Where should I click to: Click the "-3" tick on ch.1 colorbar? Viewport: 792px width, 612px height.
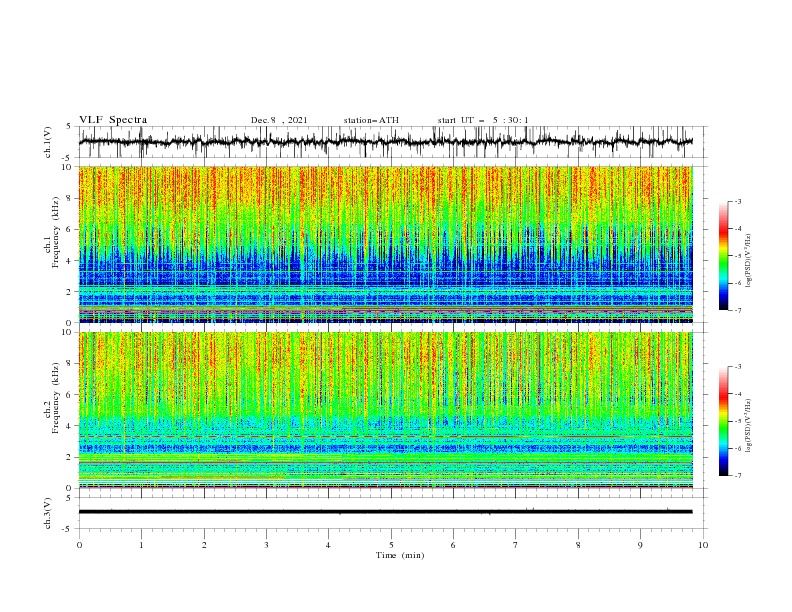[x=738, y=202]
